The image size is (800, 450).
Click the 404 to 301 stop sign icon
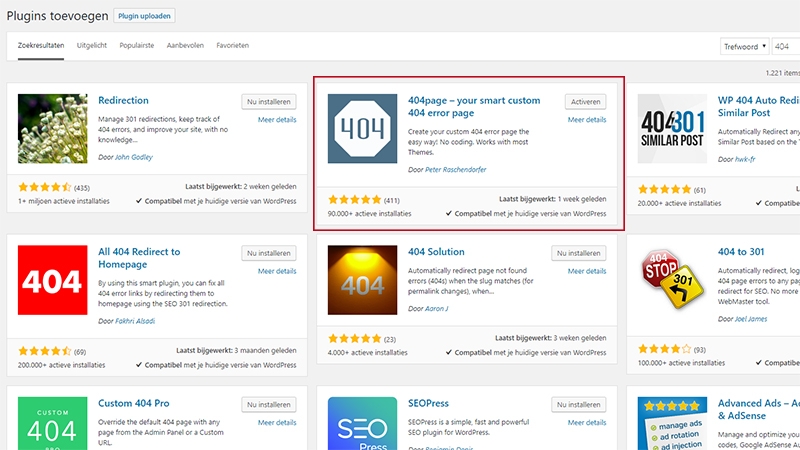pyautogui.click(x=672, y=280)
